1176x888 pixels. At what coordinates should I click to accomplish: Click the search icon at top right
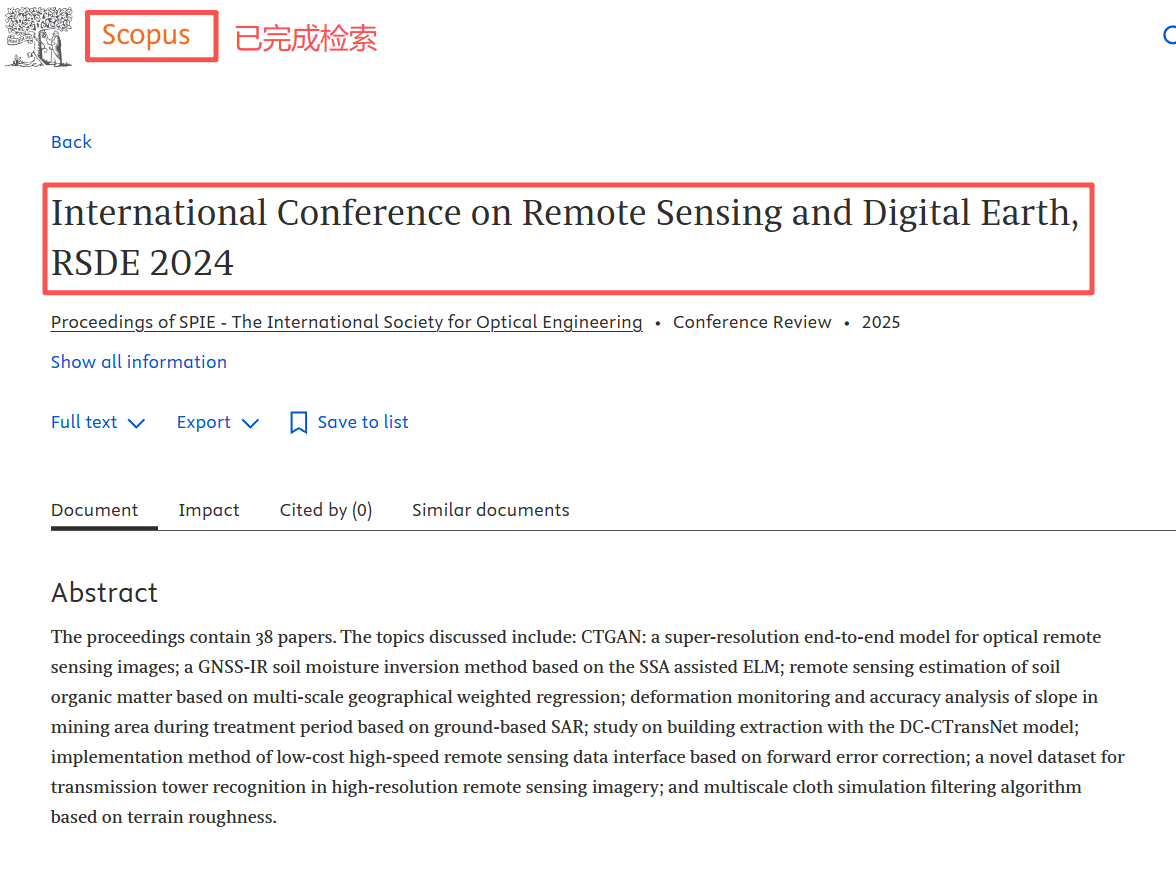point(1168,36)
